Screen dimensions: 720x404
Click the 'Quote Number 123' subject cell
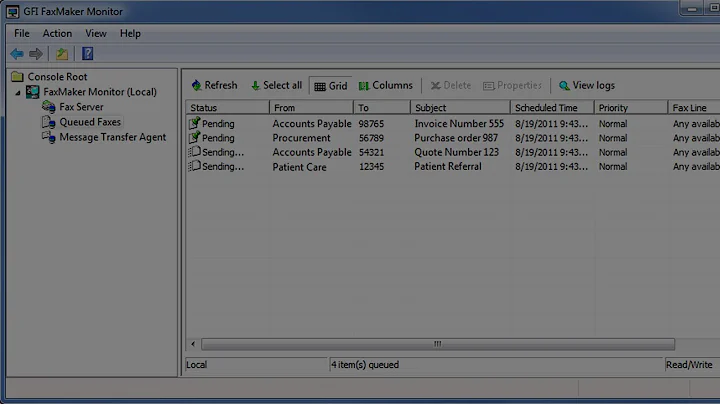[456, 152]
